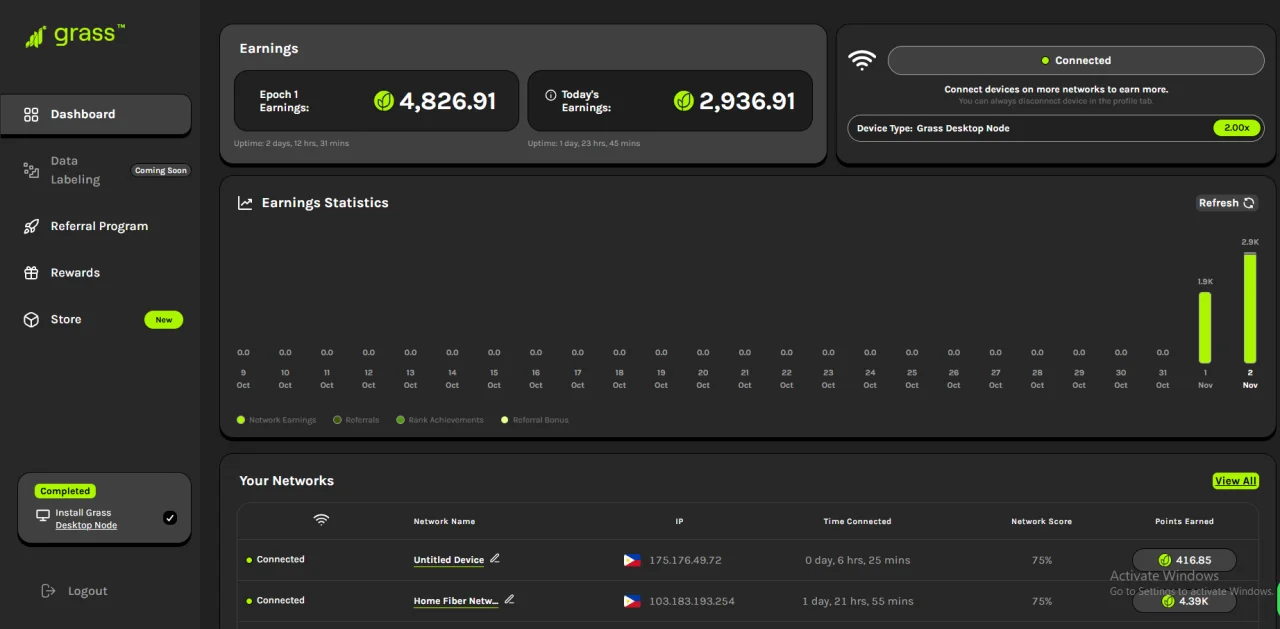Click the Connected status button
This screenshot has height=629, width=1280.
[x=1076, y=60]
